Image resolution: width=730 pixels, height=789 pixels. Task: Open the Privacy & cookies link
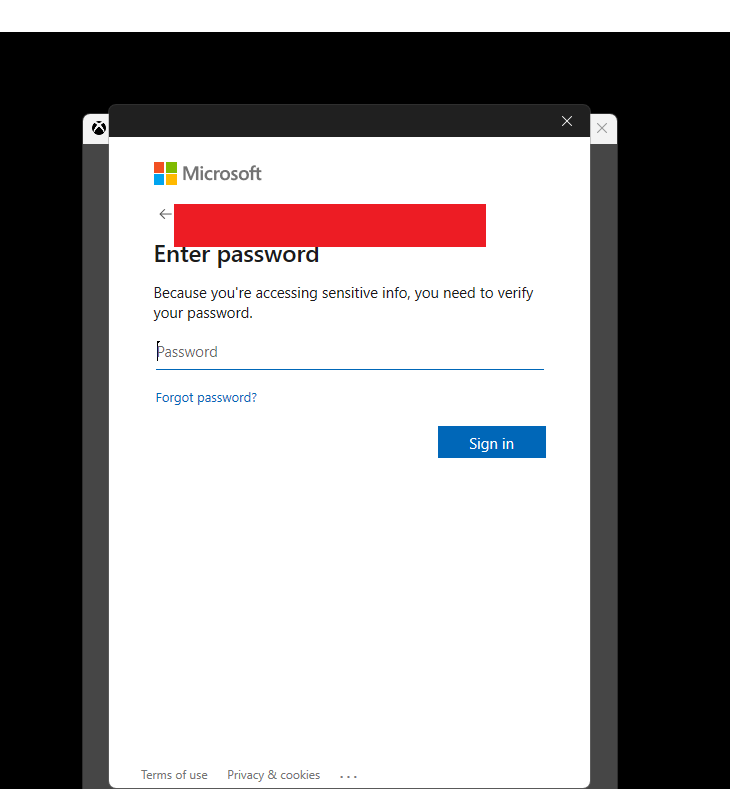(x=273, y=775)
